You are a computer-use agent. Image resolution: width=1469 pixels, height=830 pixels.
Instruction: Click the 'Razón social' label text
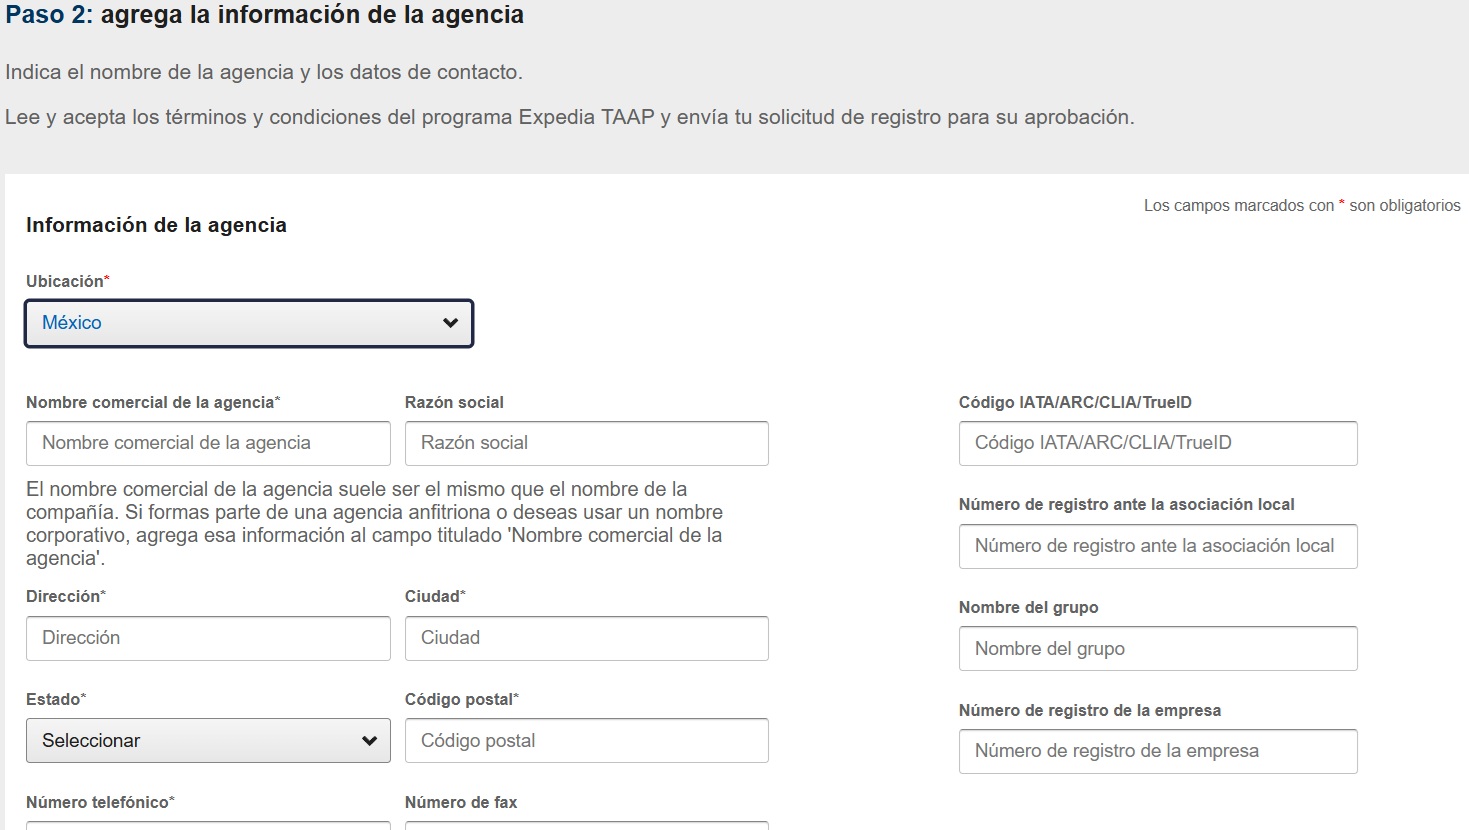coord(454,402)
